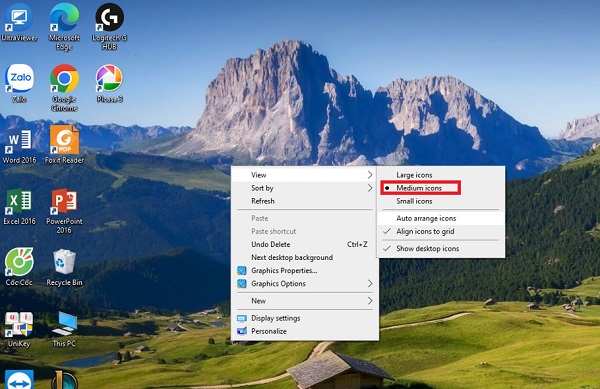This screenshot has width=600, height=389.
Task: Choose Large icons view option
Action: 441,175
